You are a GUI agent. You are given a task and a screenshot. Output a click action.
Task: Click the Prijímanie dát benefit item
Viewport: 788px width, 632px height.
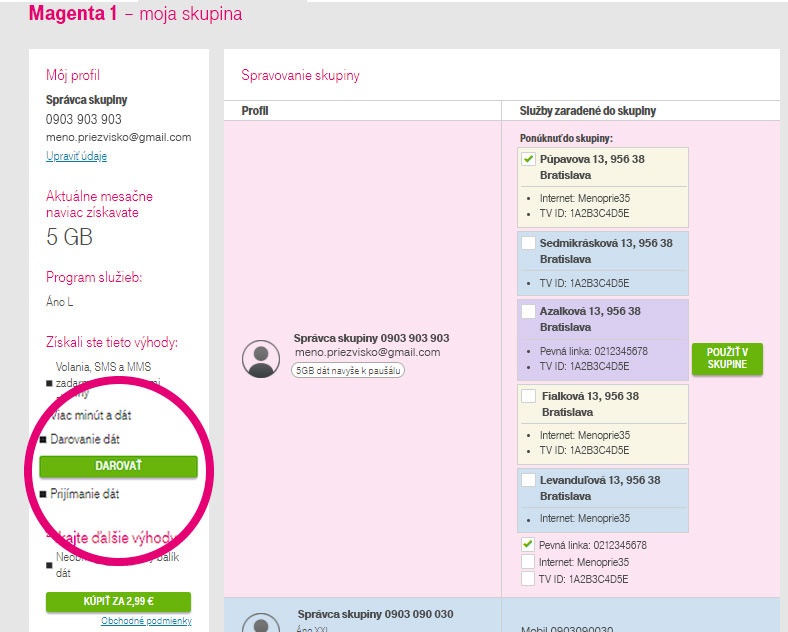[x=84, y=494]
